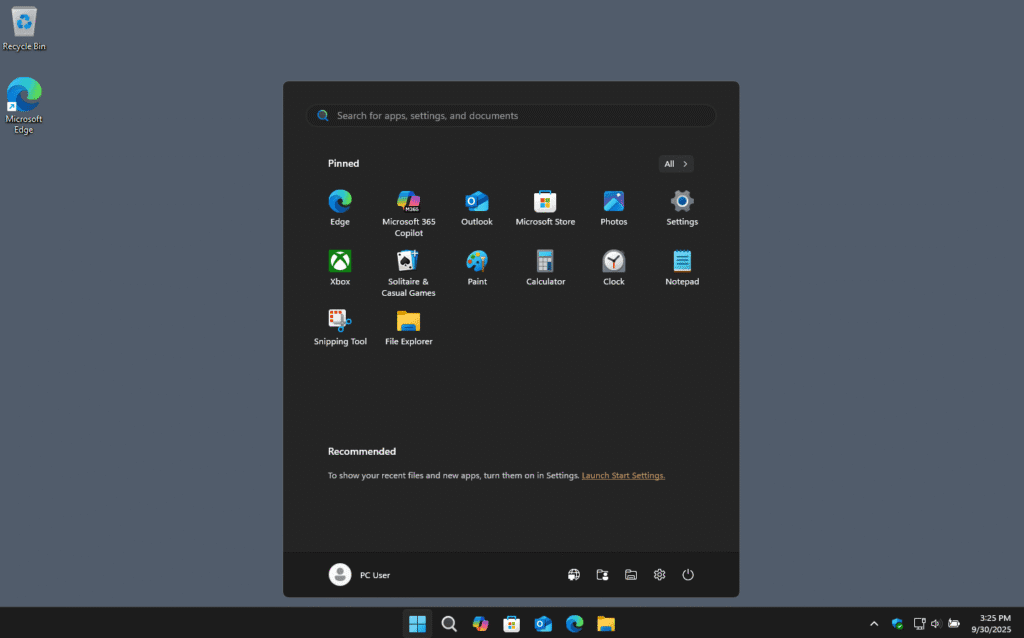The image size is (1024, 638).
Task: Open Paint from the pinned apps
Action: [x=477, y=261]
